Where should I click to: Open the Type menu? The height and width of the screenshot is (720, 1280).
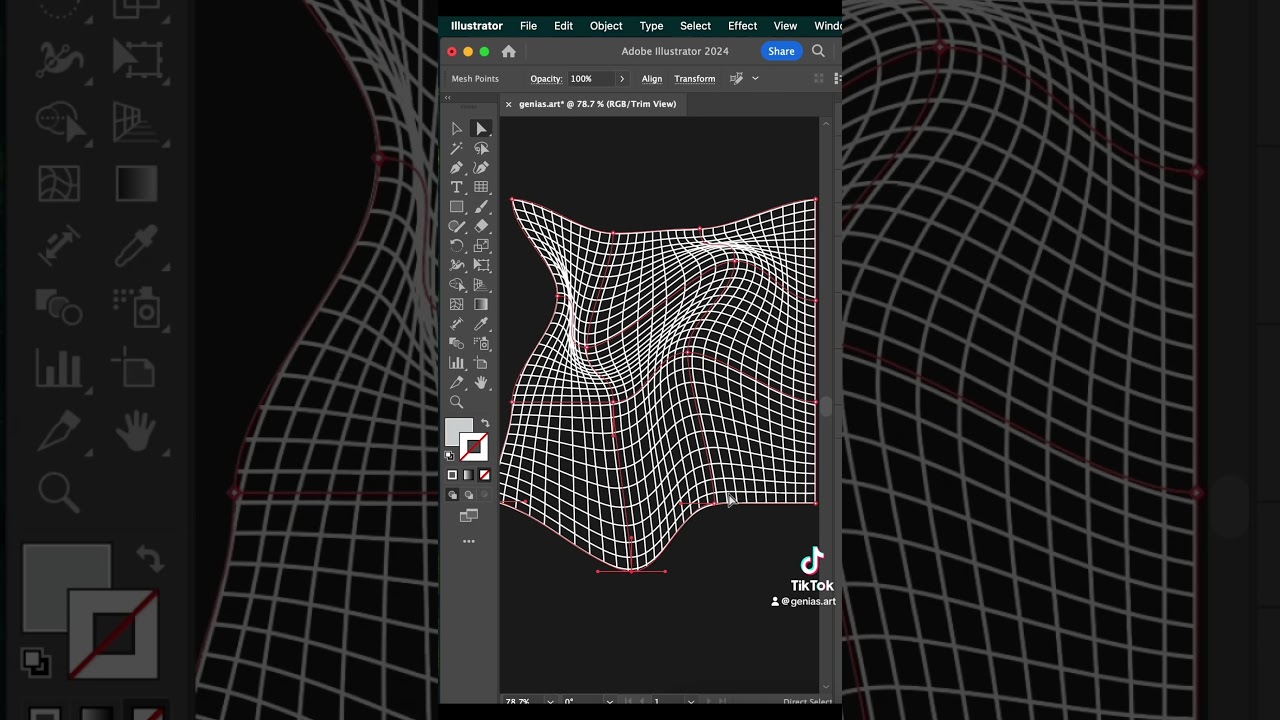tap(651, 26)
